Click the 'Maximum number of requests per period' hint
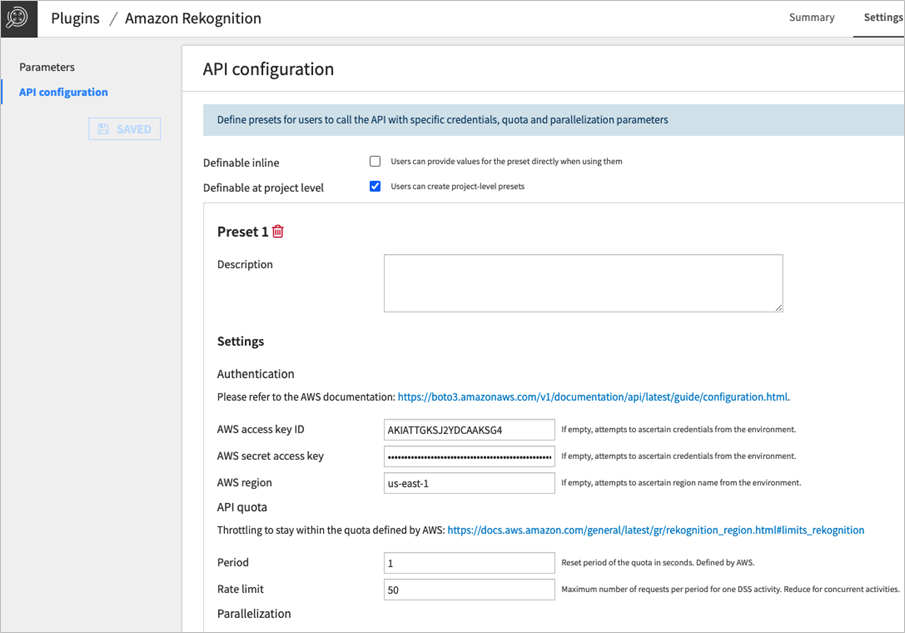This screenshot has height=633, width=905. tap(731, 589)
